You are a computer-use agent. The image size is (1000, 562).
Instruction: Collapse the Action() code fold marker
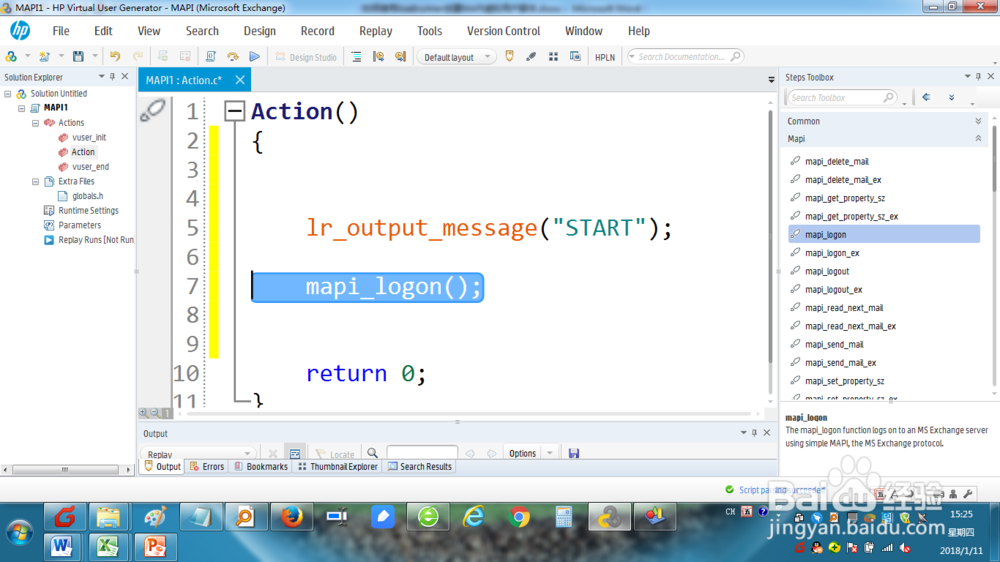coord(234,111)
